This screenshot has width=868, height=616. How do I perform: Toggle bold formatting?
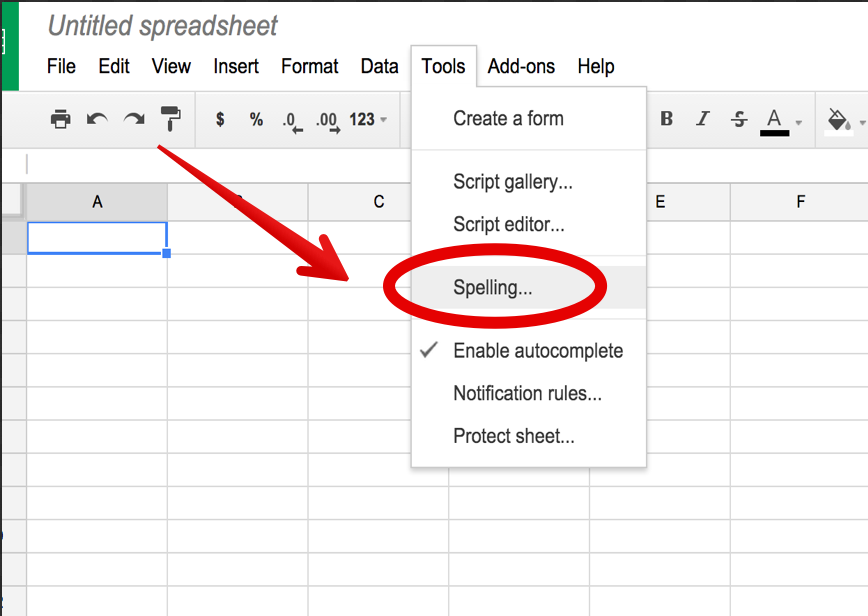click(x=666, y=118)
